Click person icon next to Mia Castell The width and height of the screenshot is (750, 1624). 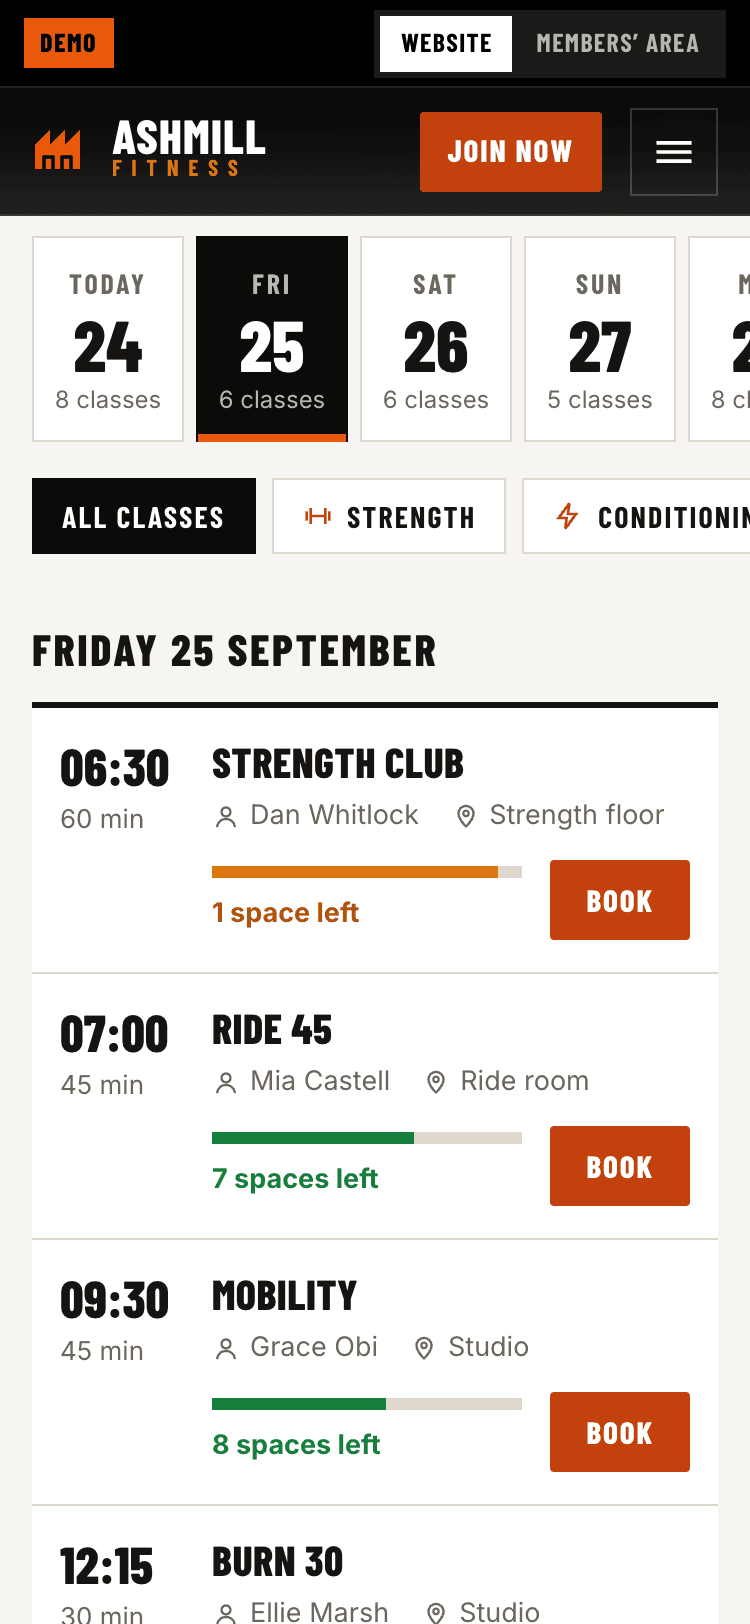[226, 1083]
